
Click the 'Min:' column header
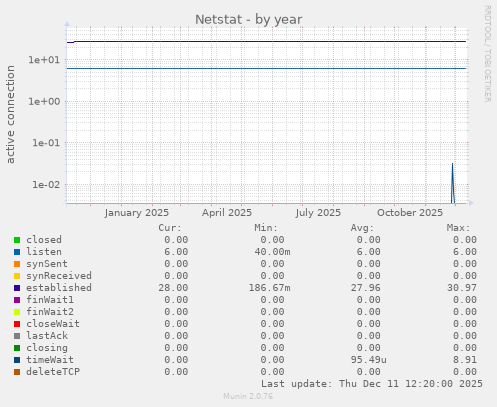click(x=266, y=228)
